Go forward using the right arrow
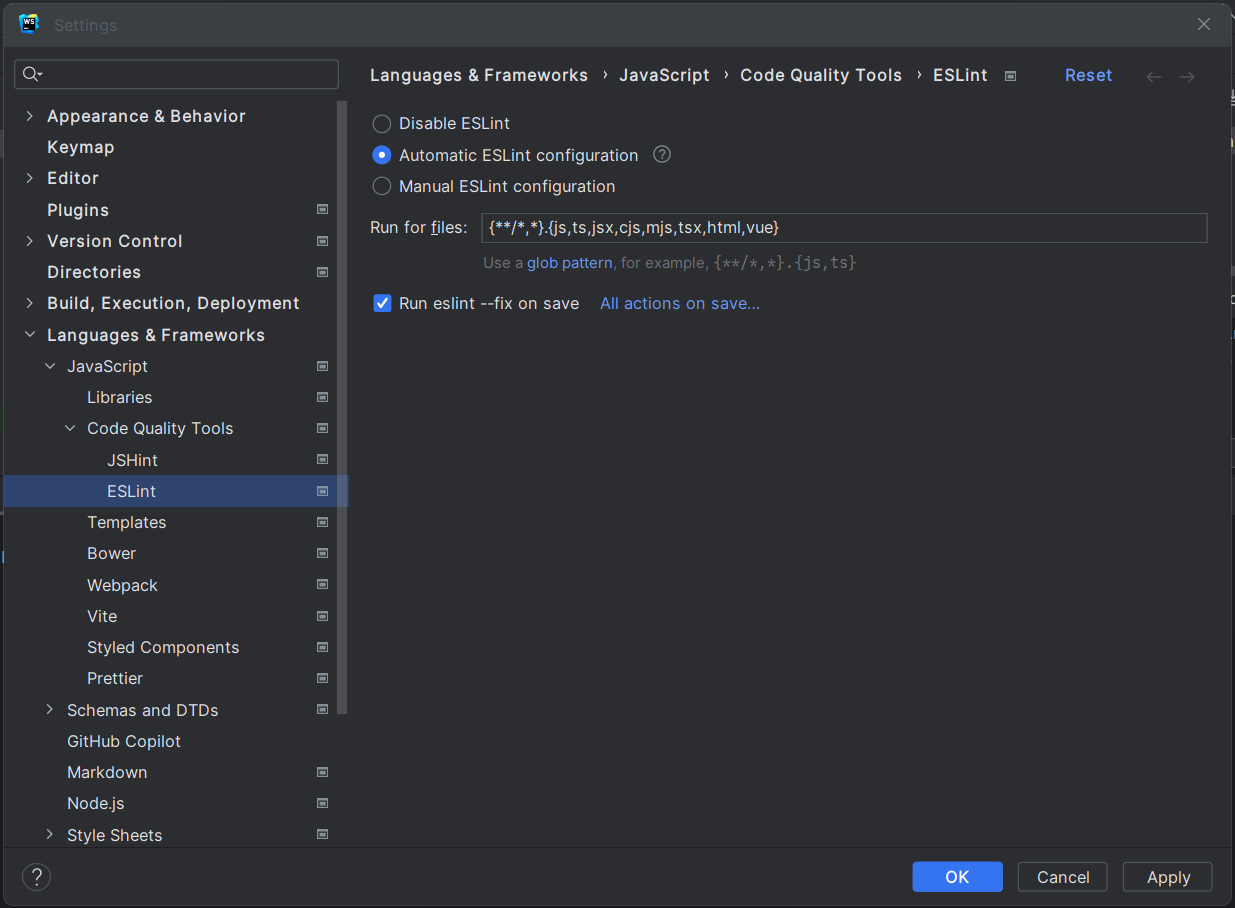This screenshot has height=908, width=1235. [1187, 76]
